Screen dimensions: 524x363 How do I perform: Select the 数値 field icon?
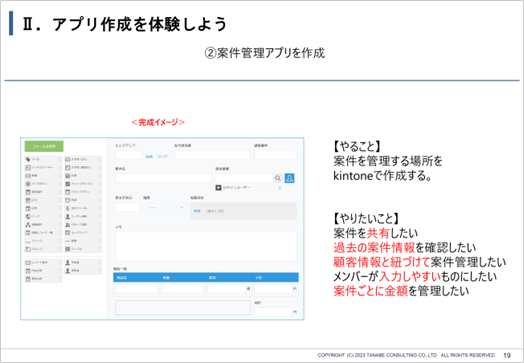point(28,175)
